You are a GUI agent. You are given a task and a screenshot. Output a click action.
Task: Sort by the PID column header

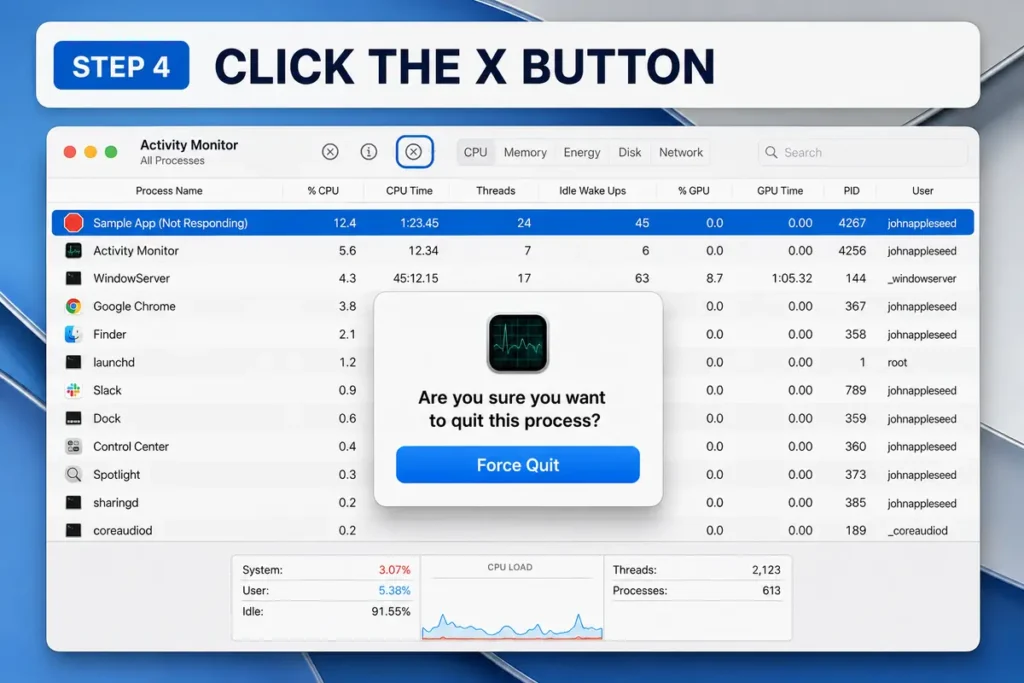point(851,191)
